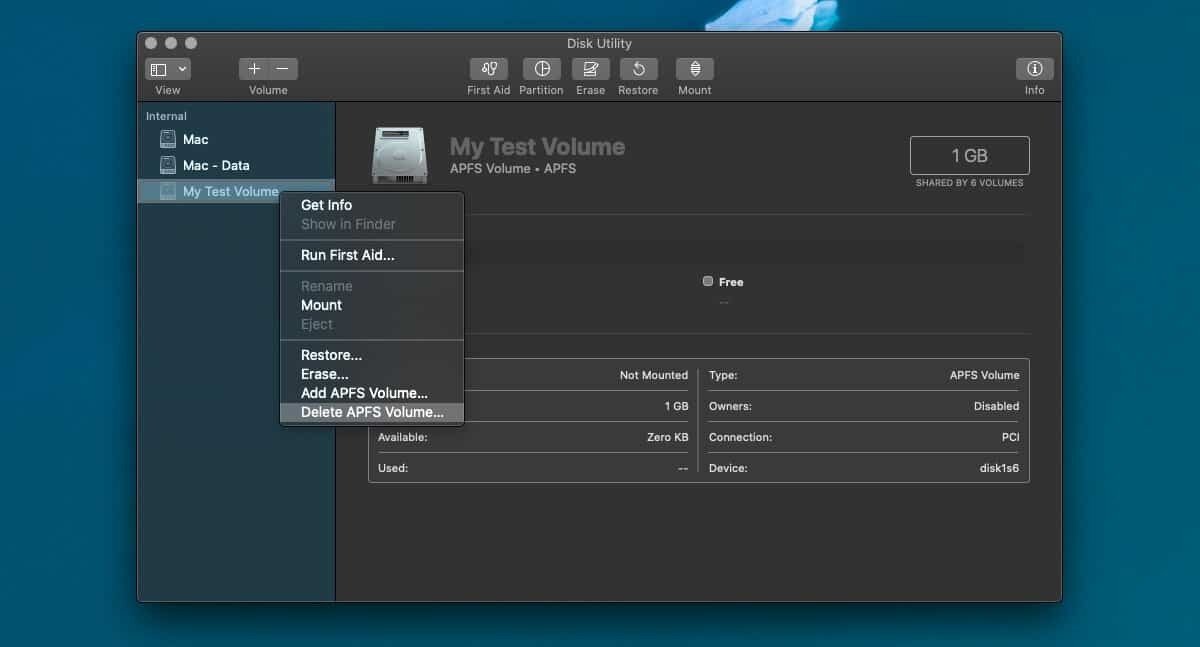The image size is (1200, 647).
Task: Select Add APFS Volume... menu item
Action: [364, 393]
